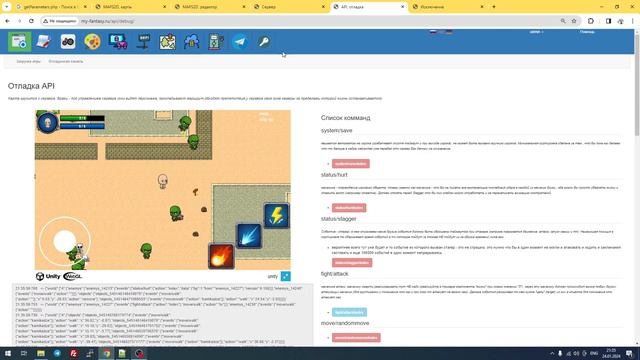This screenshot has width=640, height=360.
Task: Bookmark this page with the star icon
Action: tap(574, 21)
